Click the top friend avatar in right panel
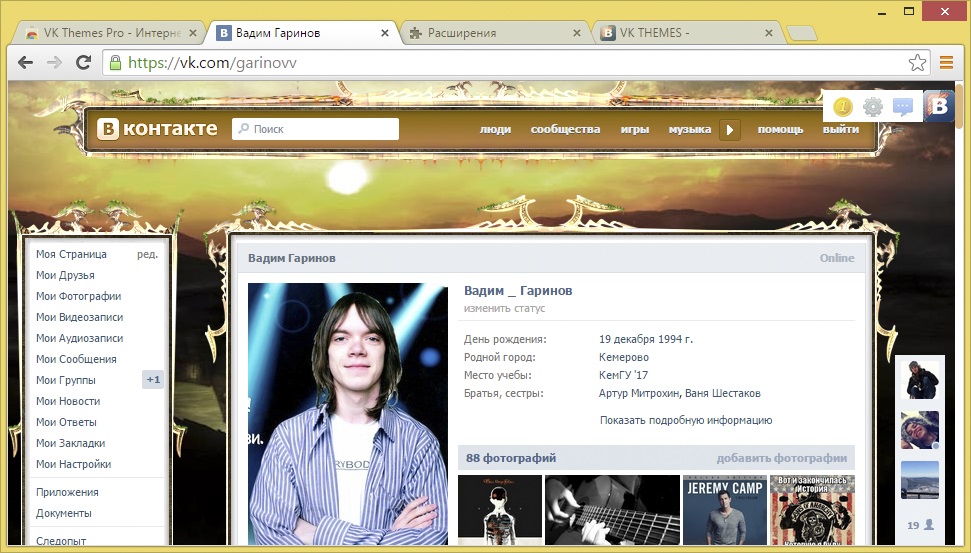Viewport: 971px width, 553px height. tap(920, 380)
